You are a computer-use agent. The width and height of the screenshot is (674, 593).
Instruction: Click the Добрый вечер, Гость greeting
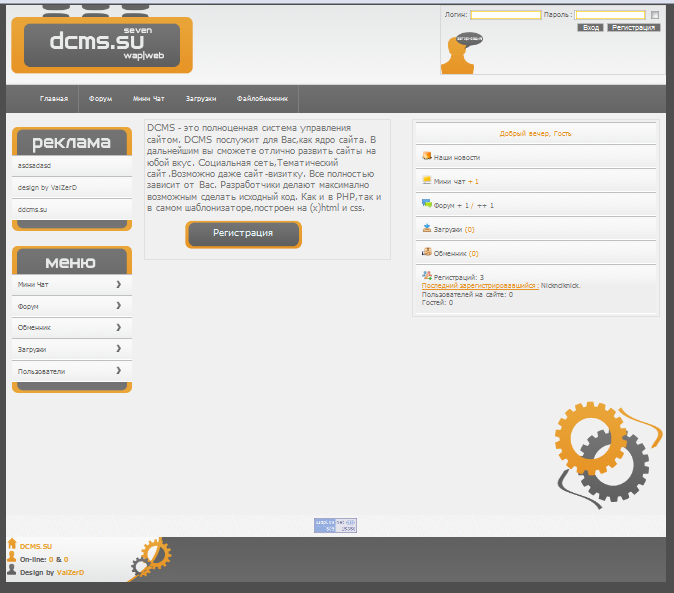[535, 134]
